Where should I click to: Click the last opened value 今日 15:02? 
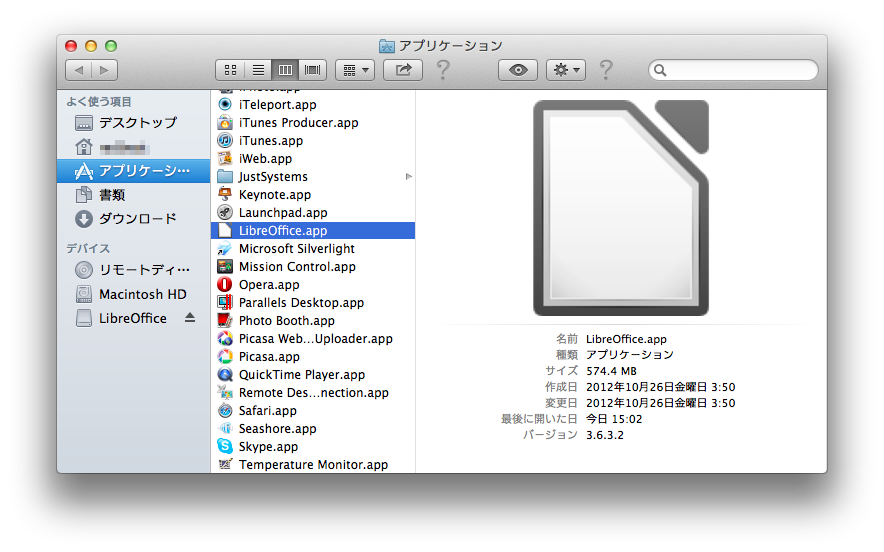pyautogui.click(x=614, y=419)
